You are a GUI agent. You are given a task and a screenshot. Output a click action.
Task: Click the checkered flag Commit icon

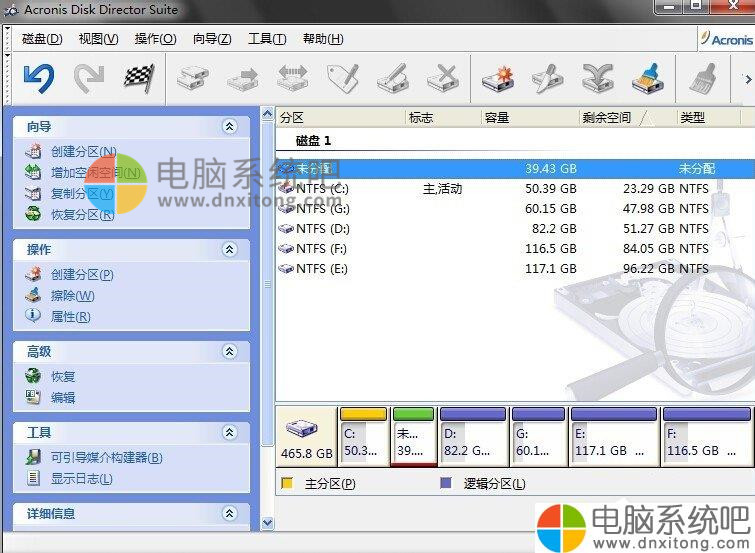(x=139, y=79)
